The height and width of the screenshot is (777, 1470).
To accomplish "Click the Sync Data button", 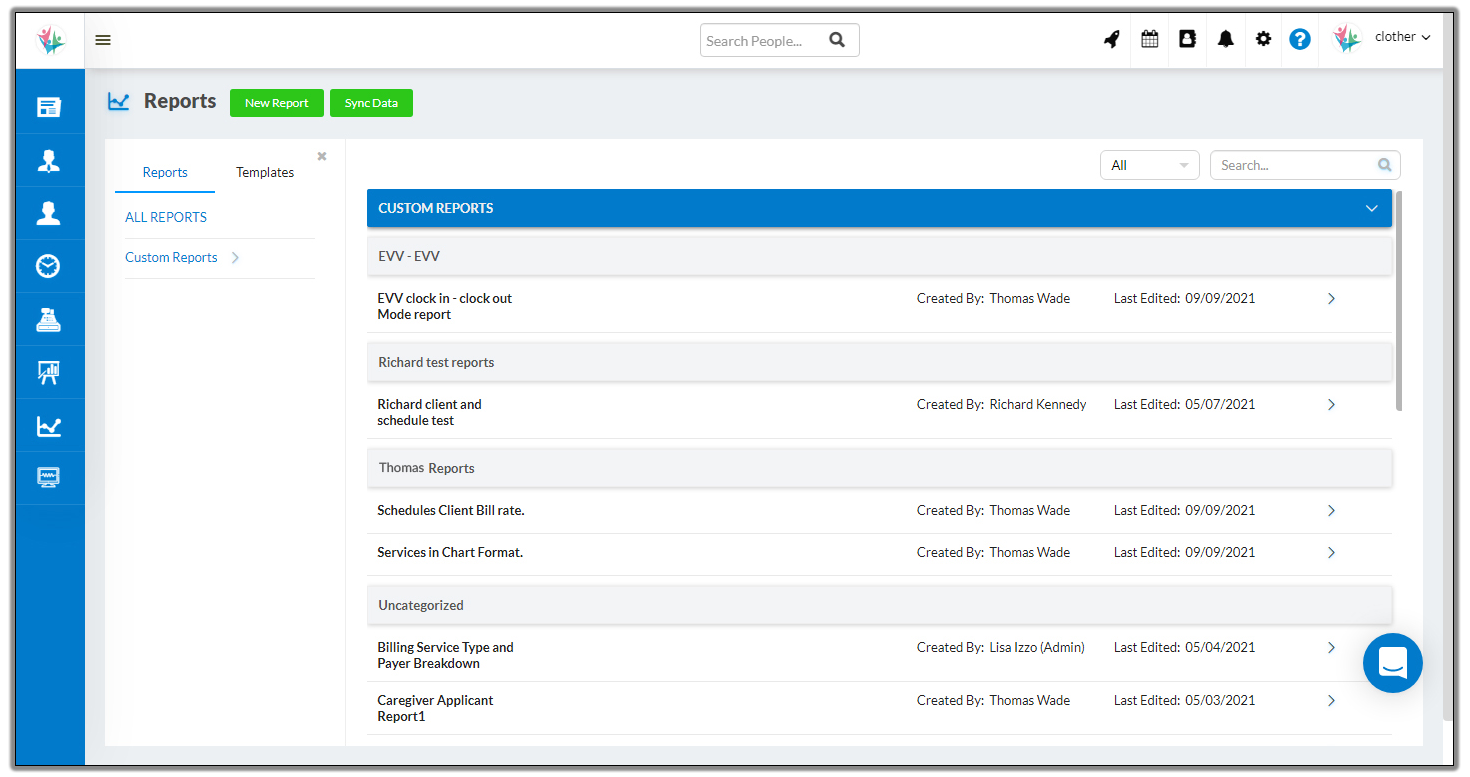I will coord(371,102).
